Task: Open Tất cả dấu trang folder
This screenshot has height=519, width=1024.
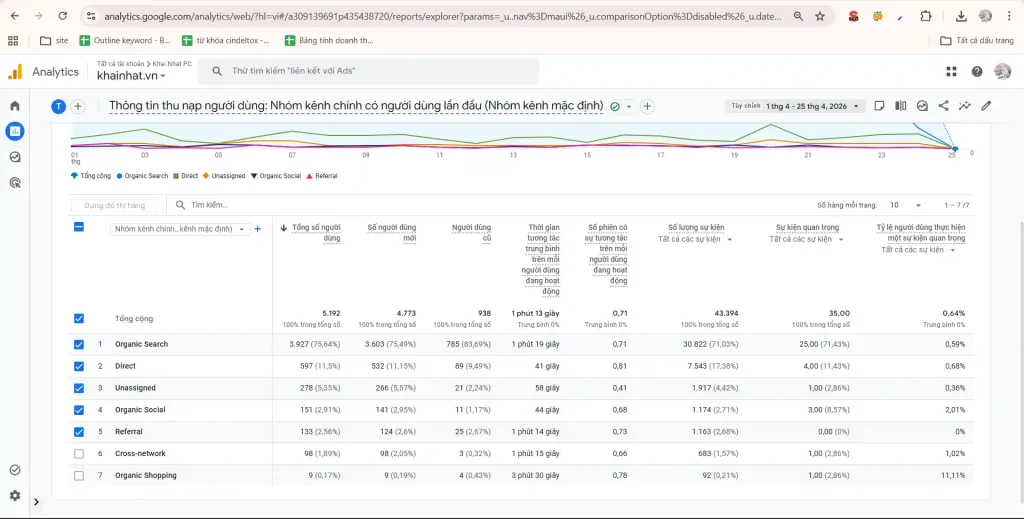Action: (x=977, y=40)
